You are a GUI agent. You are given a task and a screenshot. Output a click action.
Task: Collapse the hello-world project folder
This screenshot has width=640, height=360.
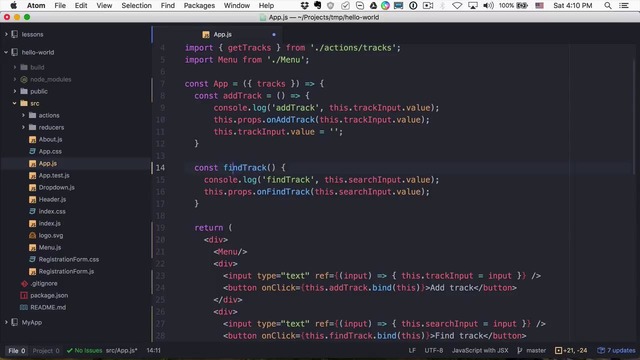(x=6, y=52)
